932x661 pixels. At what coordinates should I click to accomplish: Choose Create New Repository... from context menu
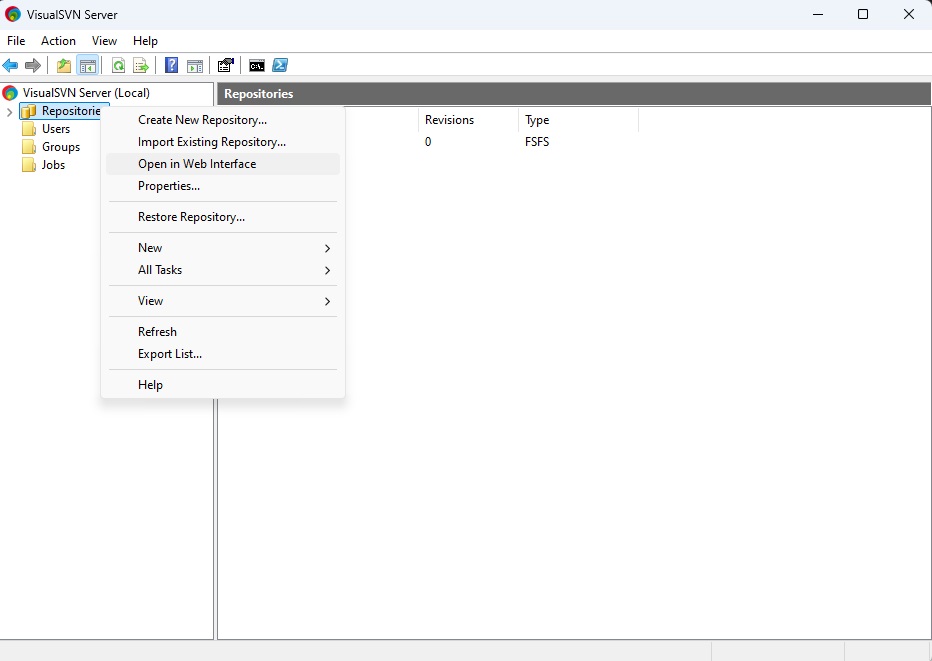coord(202,120)
